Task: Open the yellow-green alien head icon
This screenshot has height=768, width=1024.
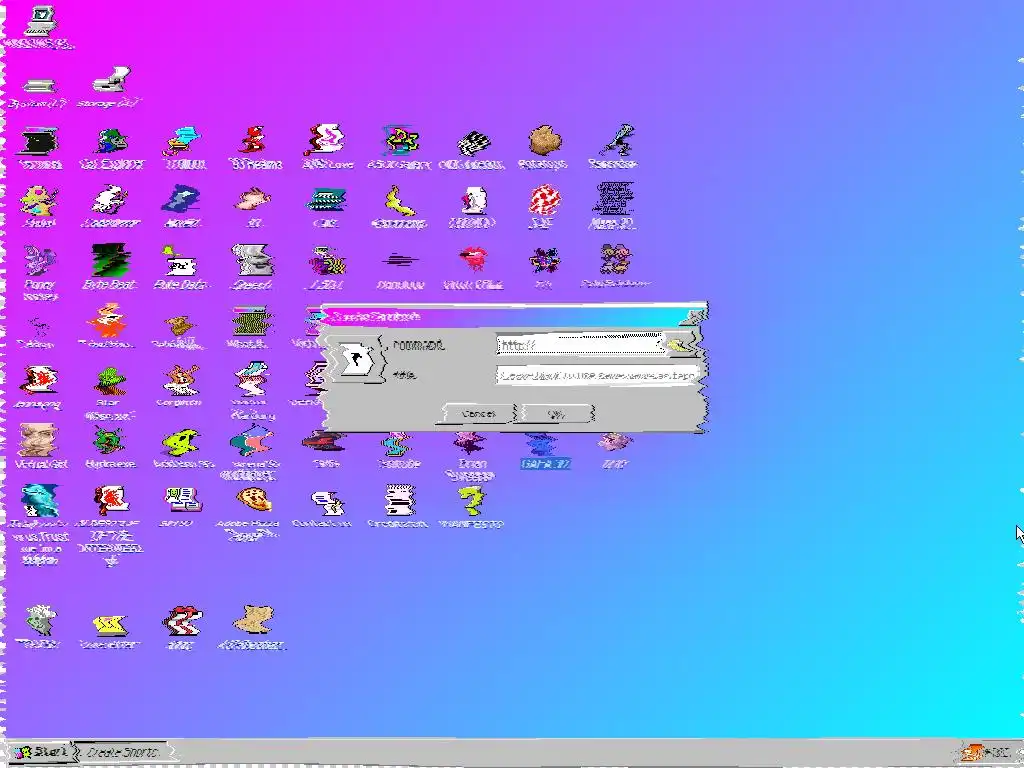Action: pyautogui.click(x=182, y=442)
